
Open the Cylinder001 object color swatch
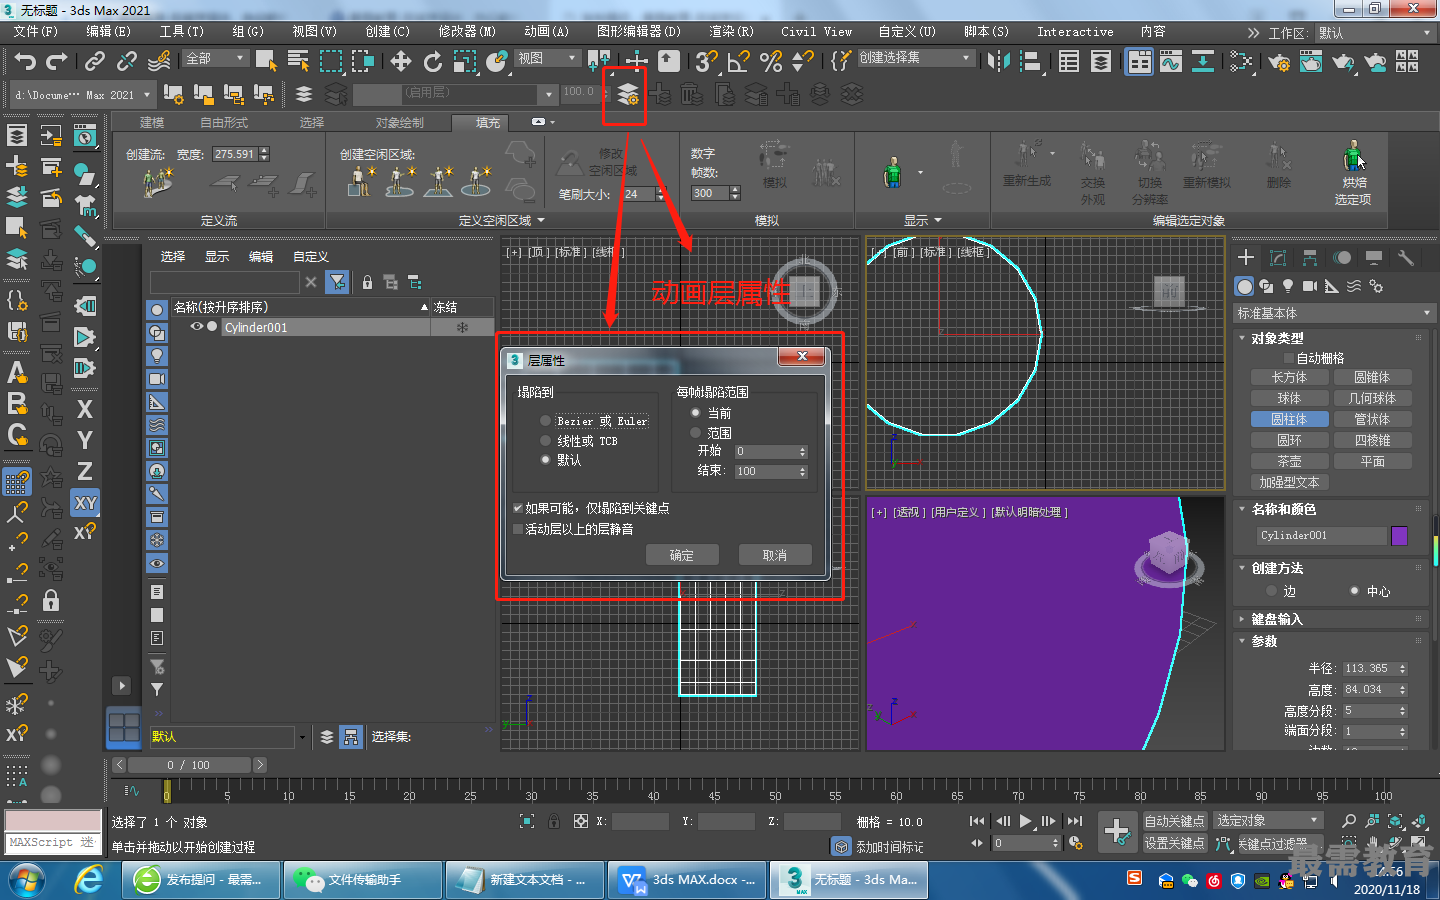[1399, 536]
